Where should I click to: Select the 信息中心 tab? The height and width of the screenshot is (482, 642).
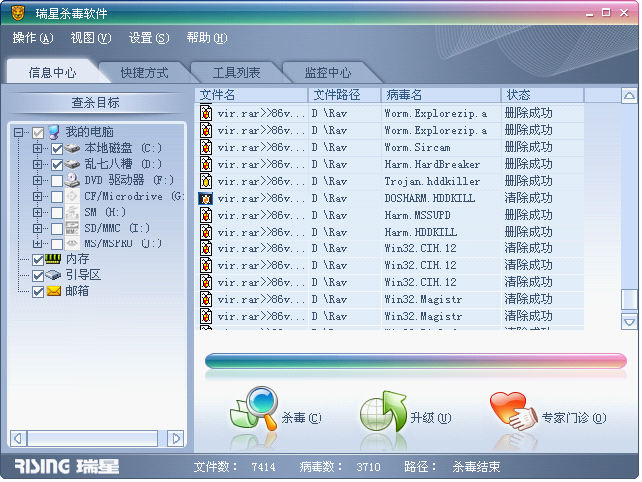52,73
